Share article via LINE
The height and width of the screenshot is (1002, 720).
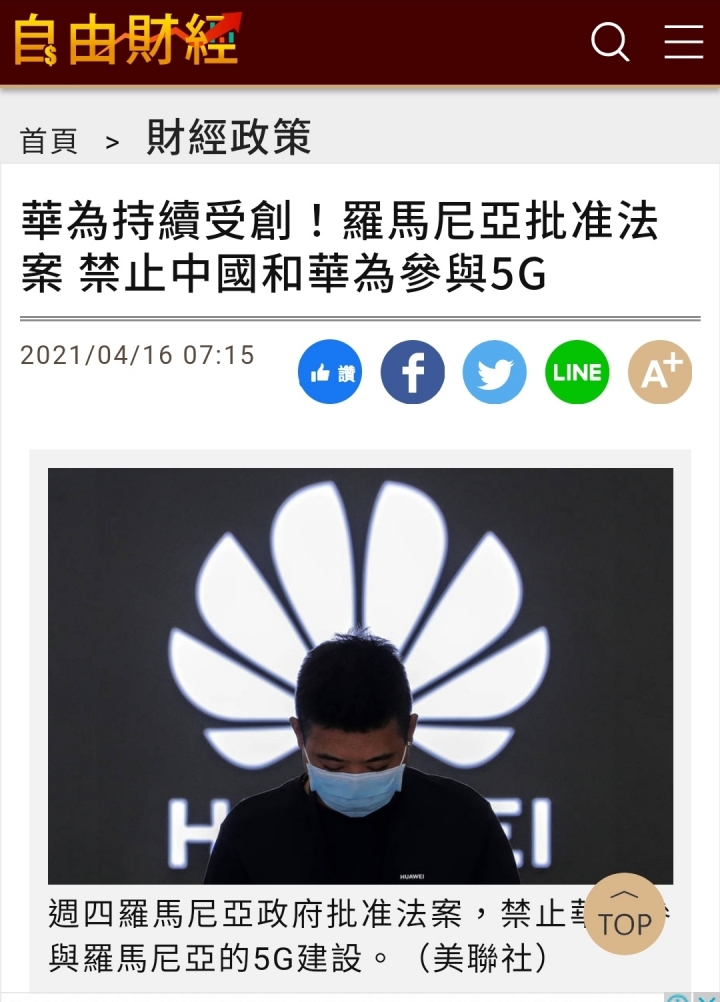pyautogui.click(x=577, y=372)
